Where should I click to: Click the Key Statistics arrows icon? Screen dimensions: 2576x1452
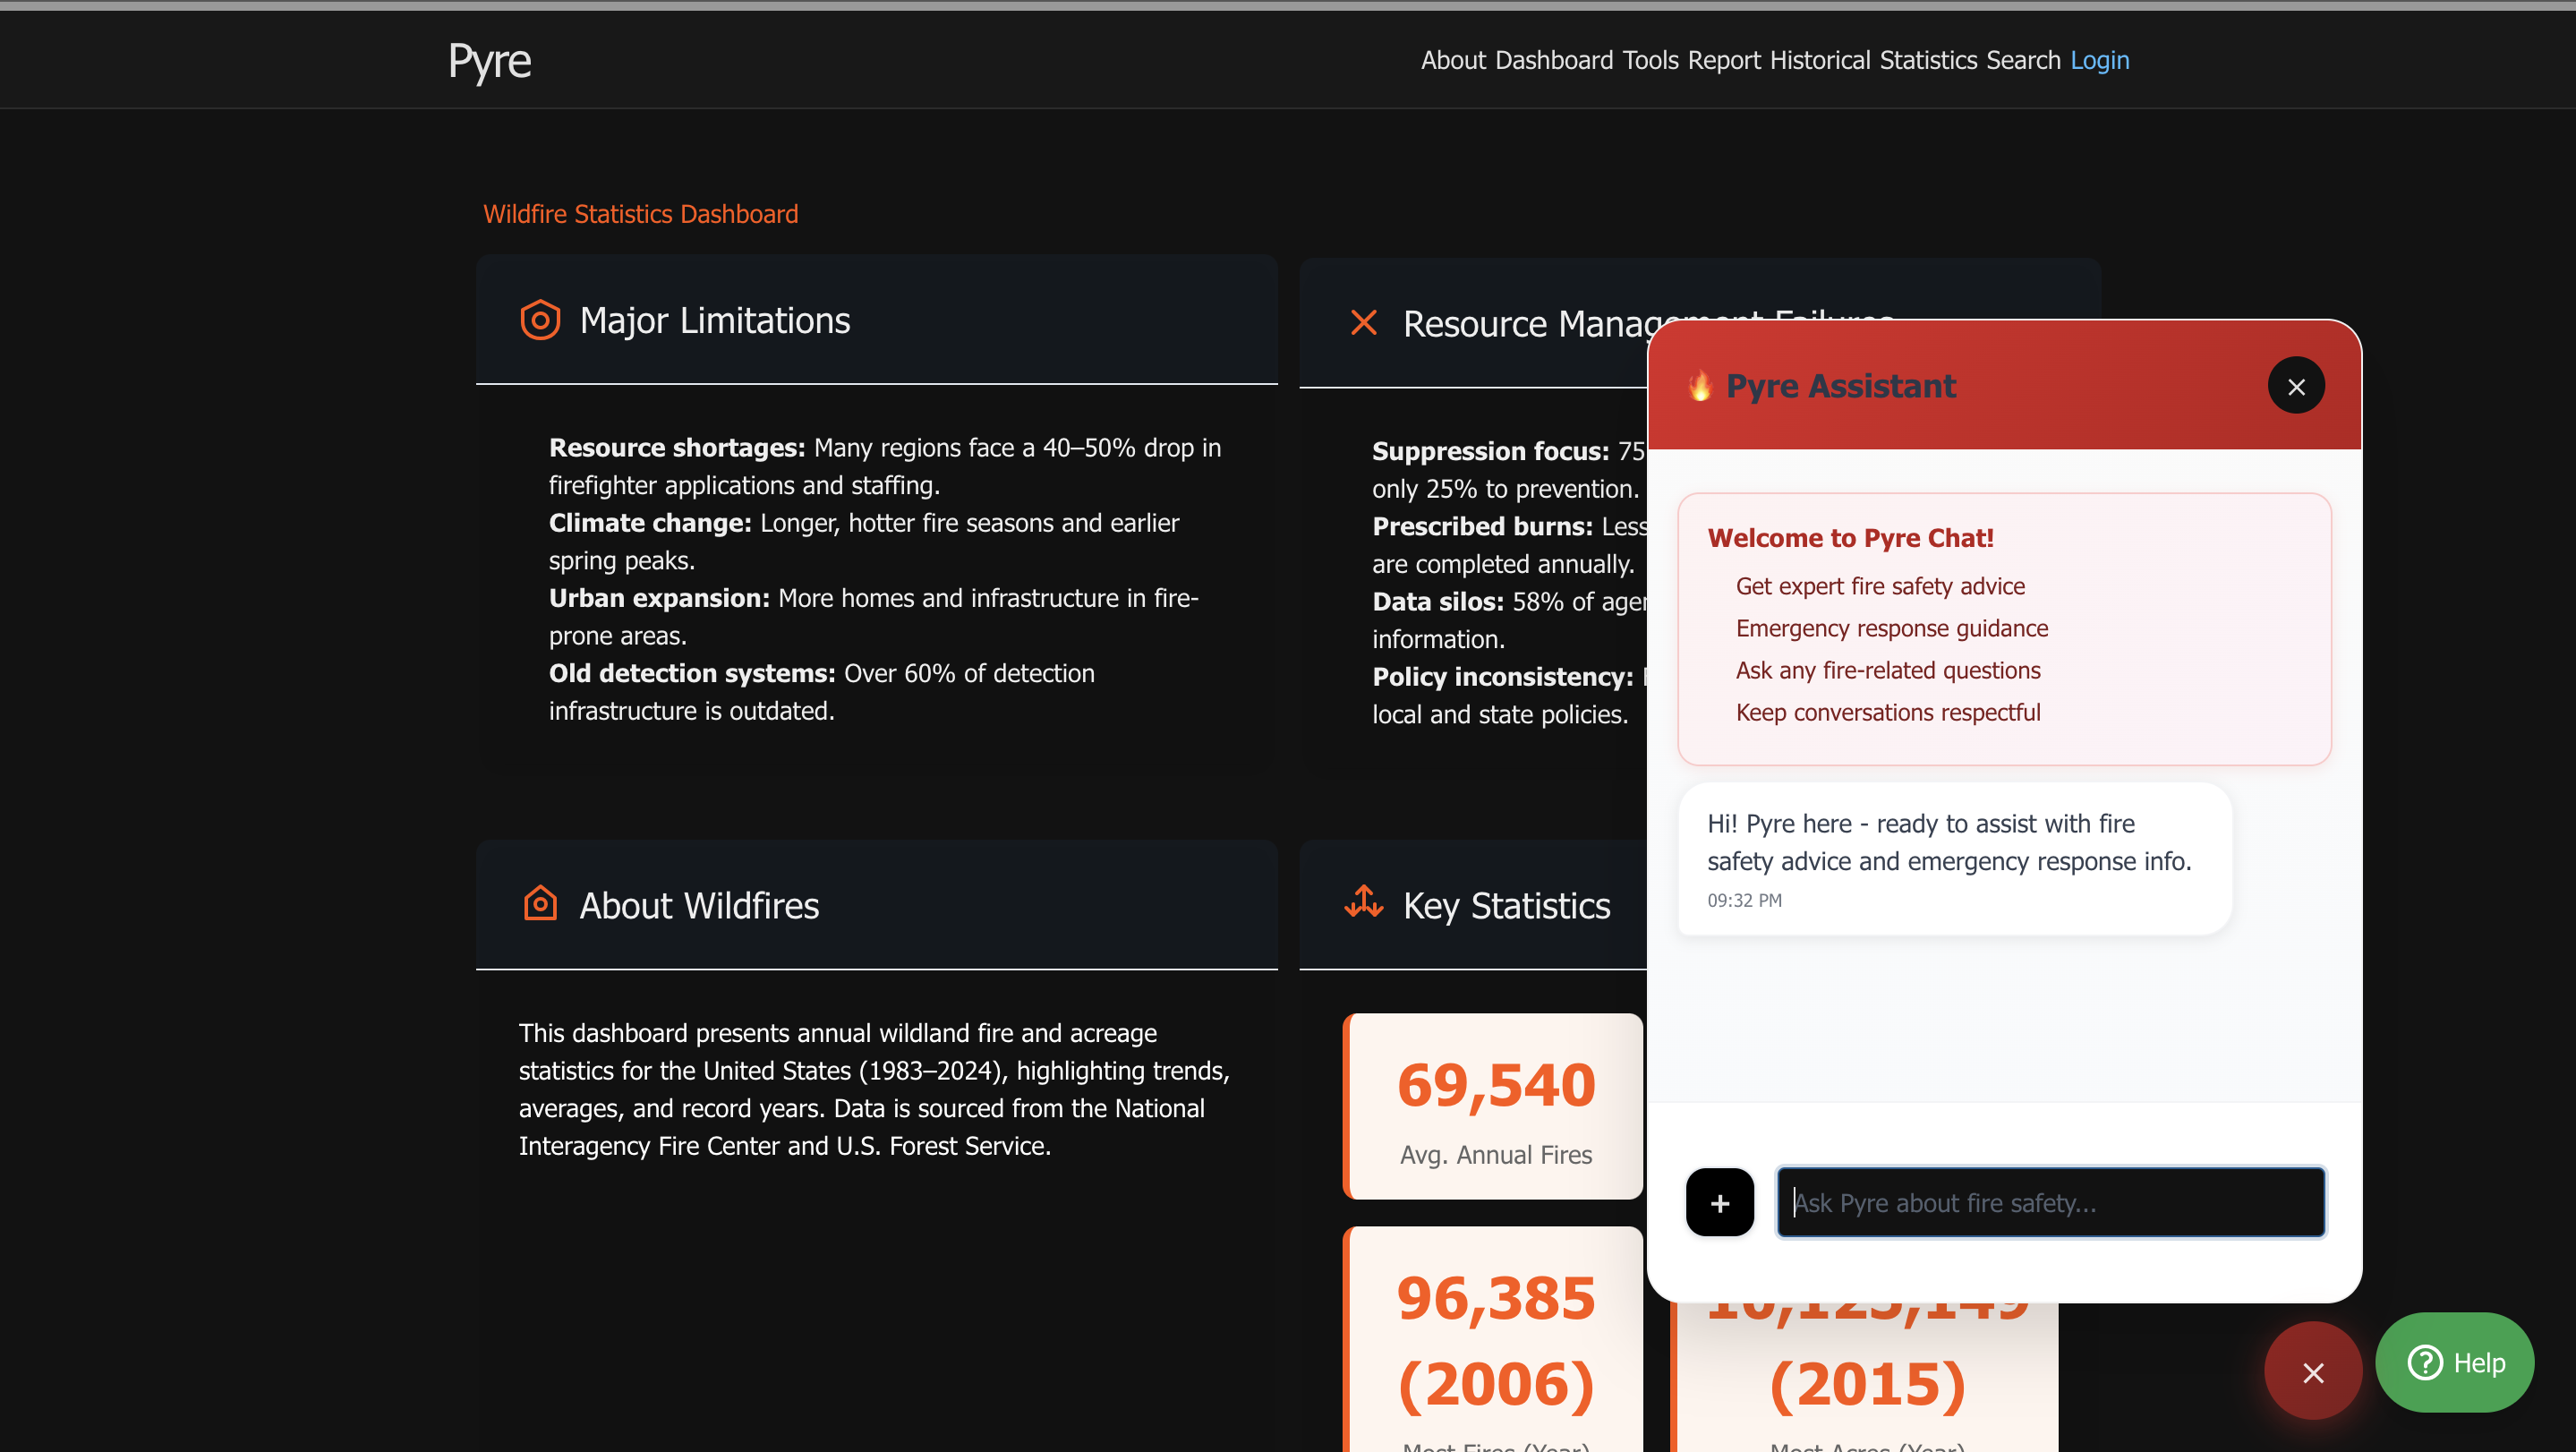(x=1363, y=903)
